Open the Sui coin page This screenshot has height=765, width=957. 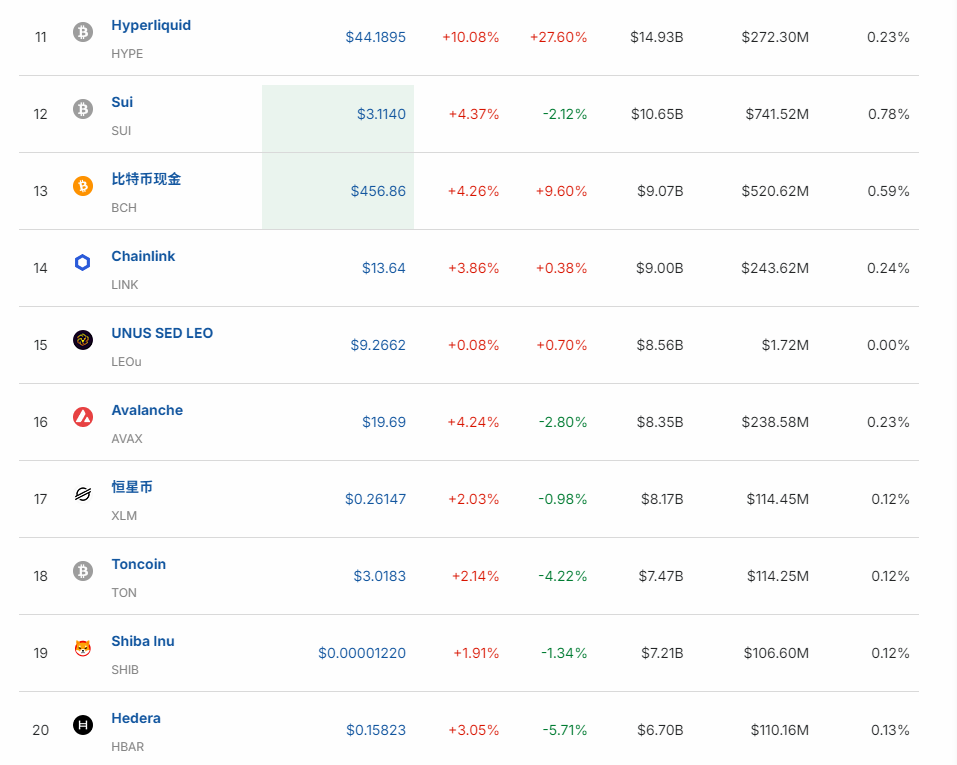(122, 102)
